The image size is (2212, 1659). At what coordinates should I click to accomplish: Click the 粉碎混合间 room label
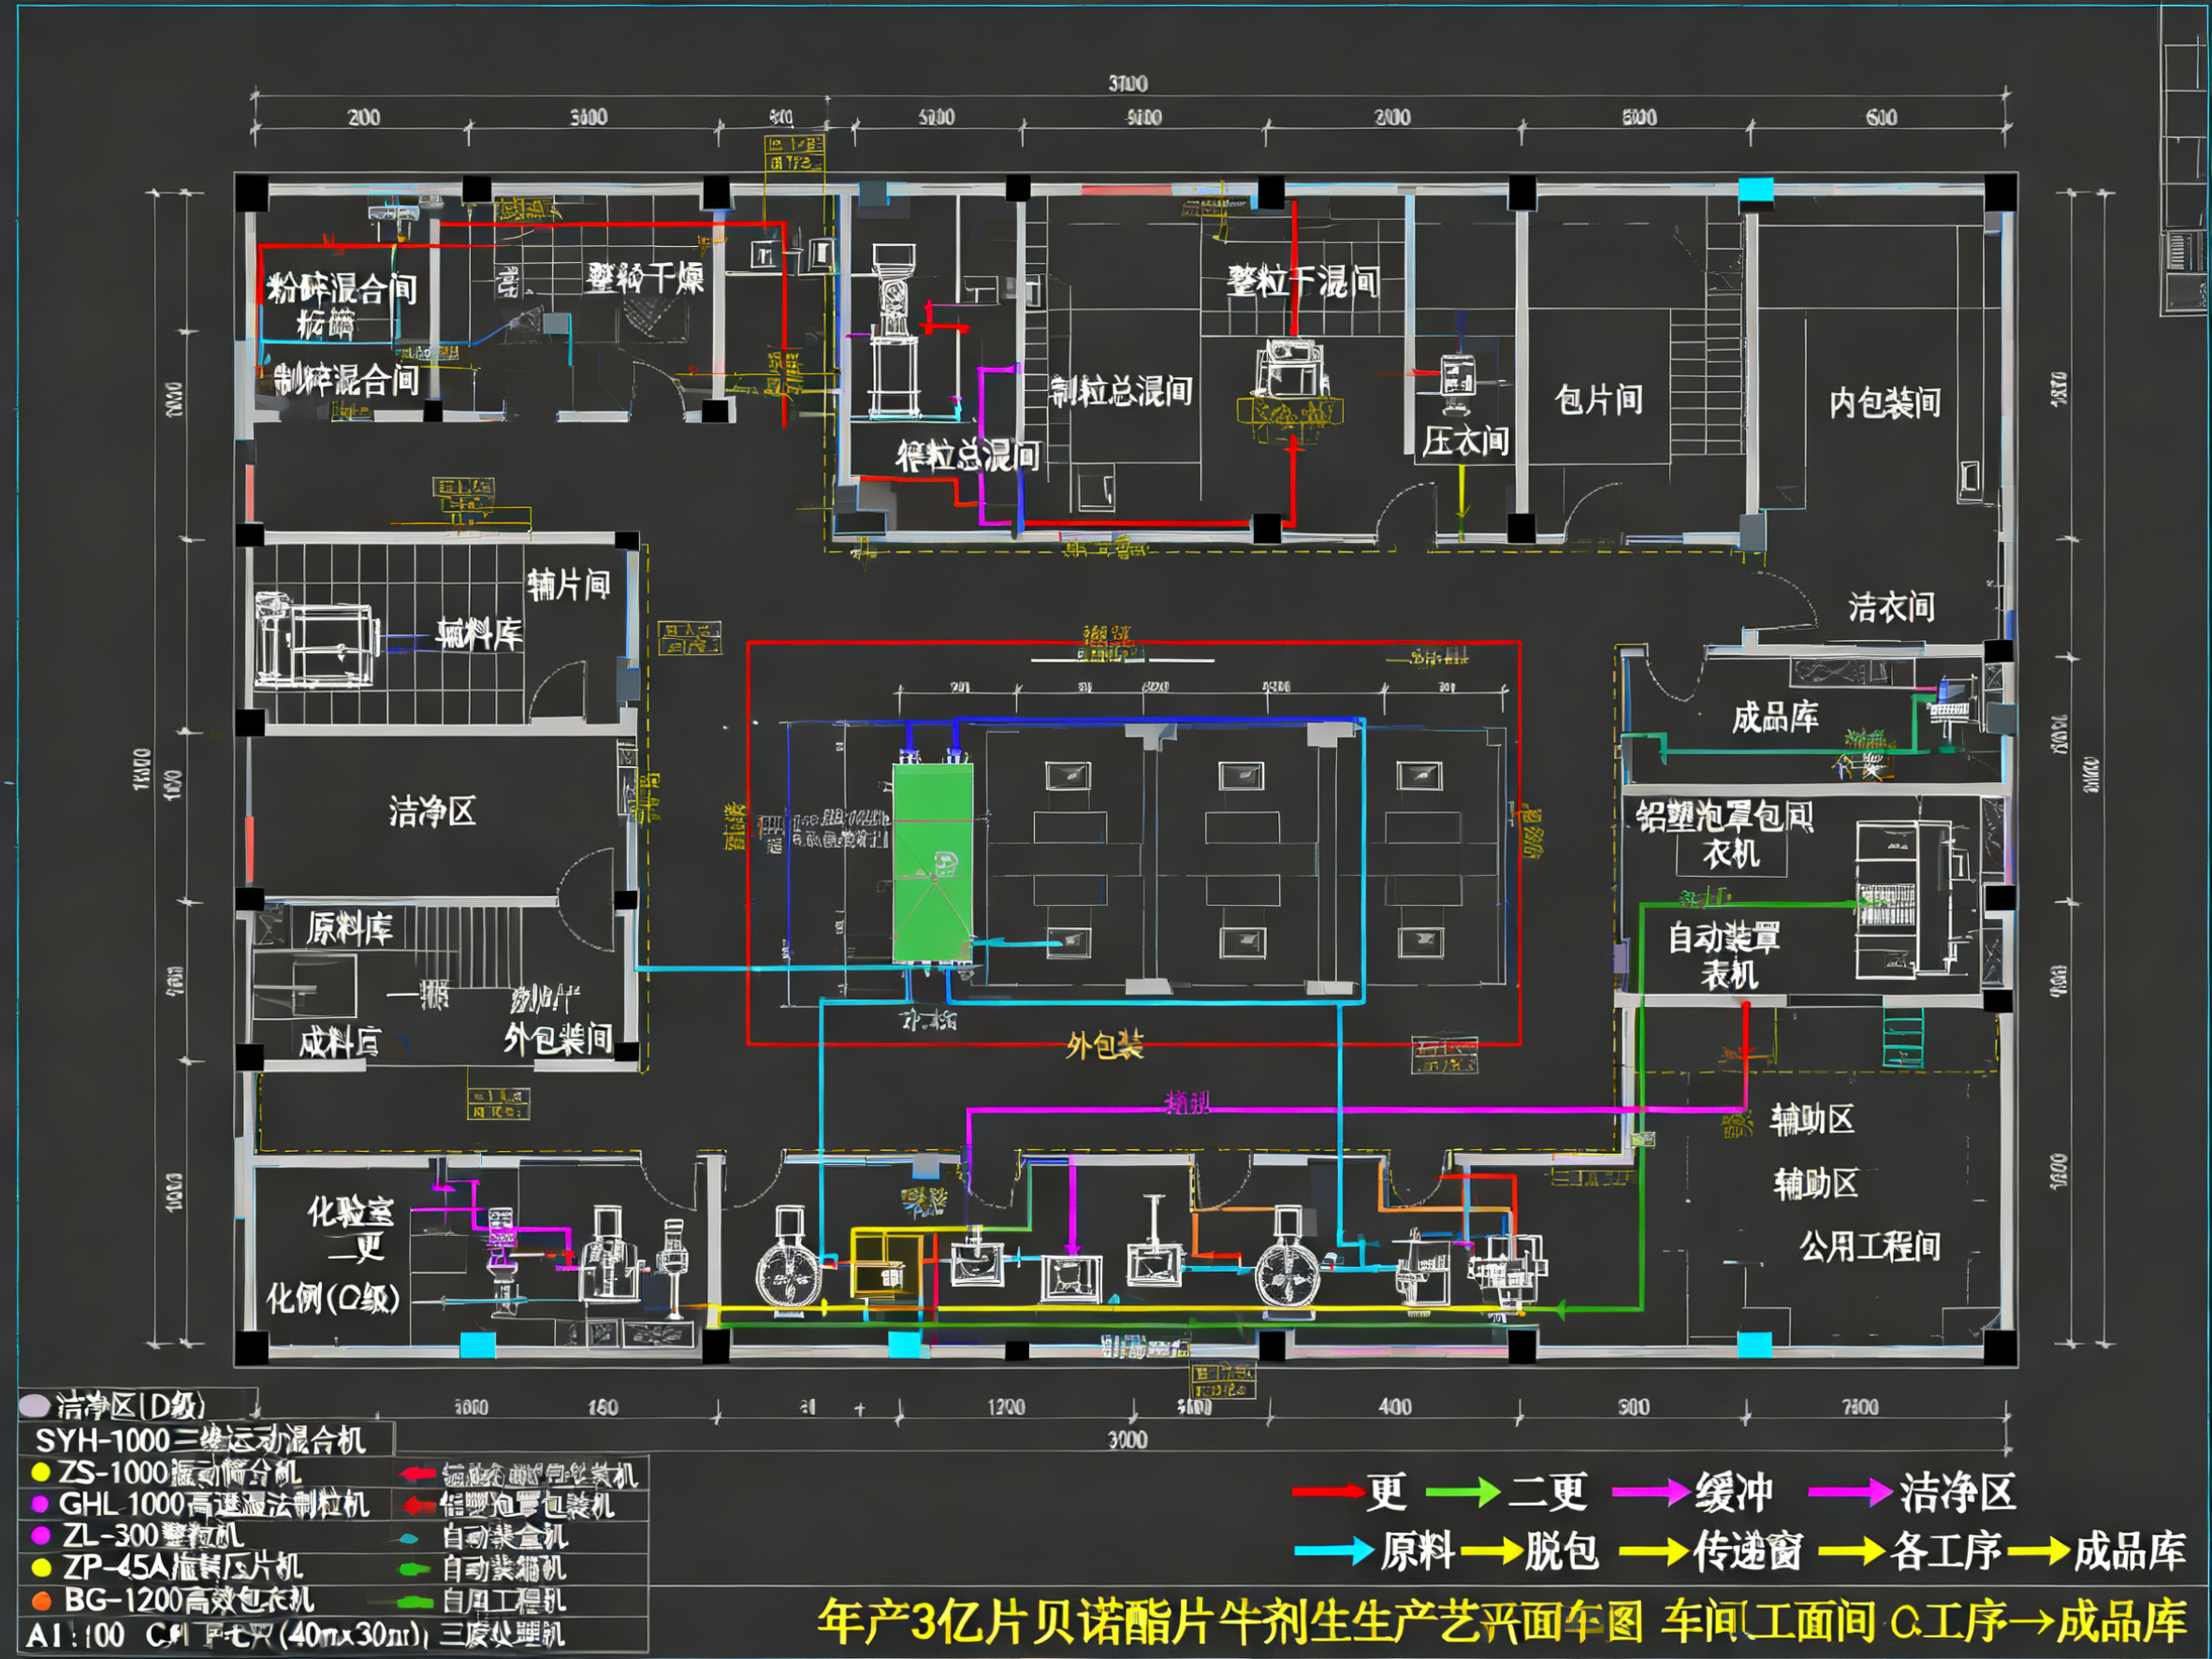pyautogui.click(x=342, y=289)
